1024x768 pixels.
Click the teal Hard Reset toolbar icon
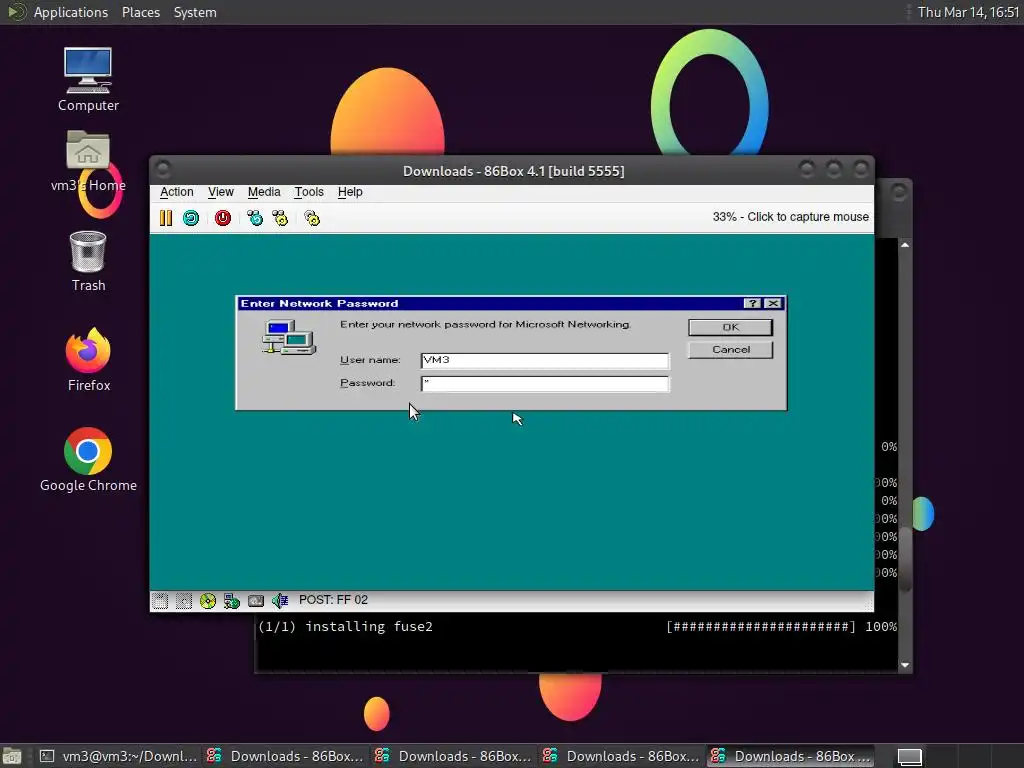(x=191, y=218)
